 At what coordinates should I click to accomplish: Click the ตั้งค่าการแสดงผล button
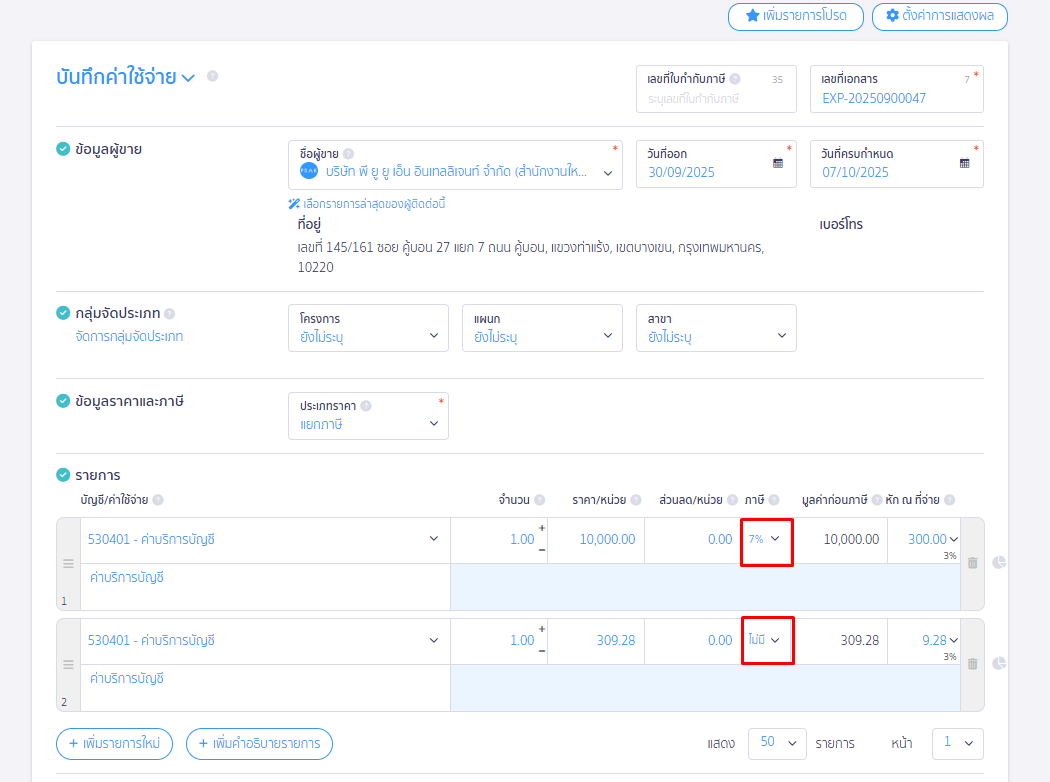tap(939, 16)
